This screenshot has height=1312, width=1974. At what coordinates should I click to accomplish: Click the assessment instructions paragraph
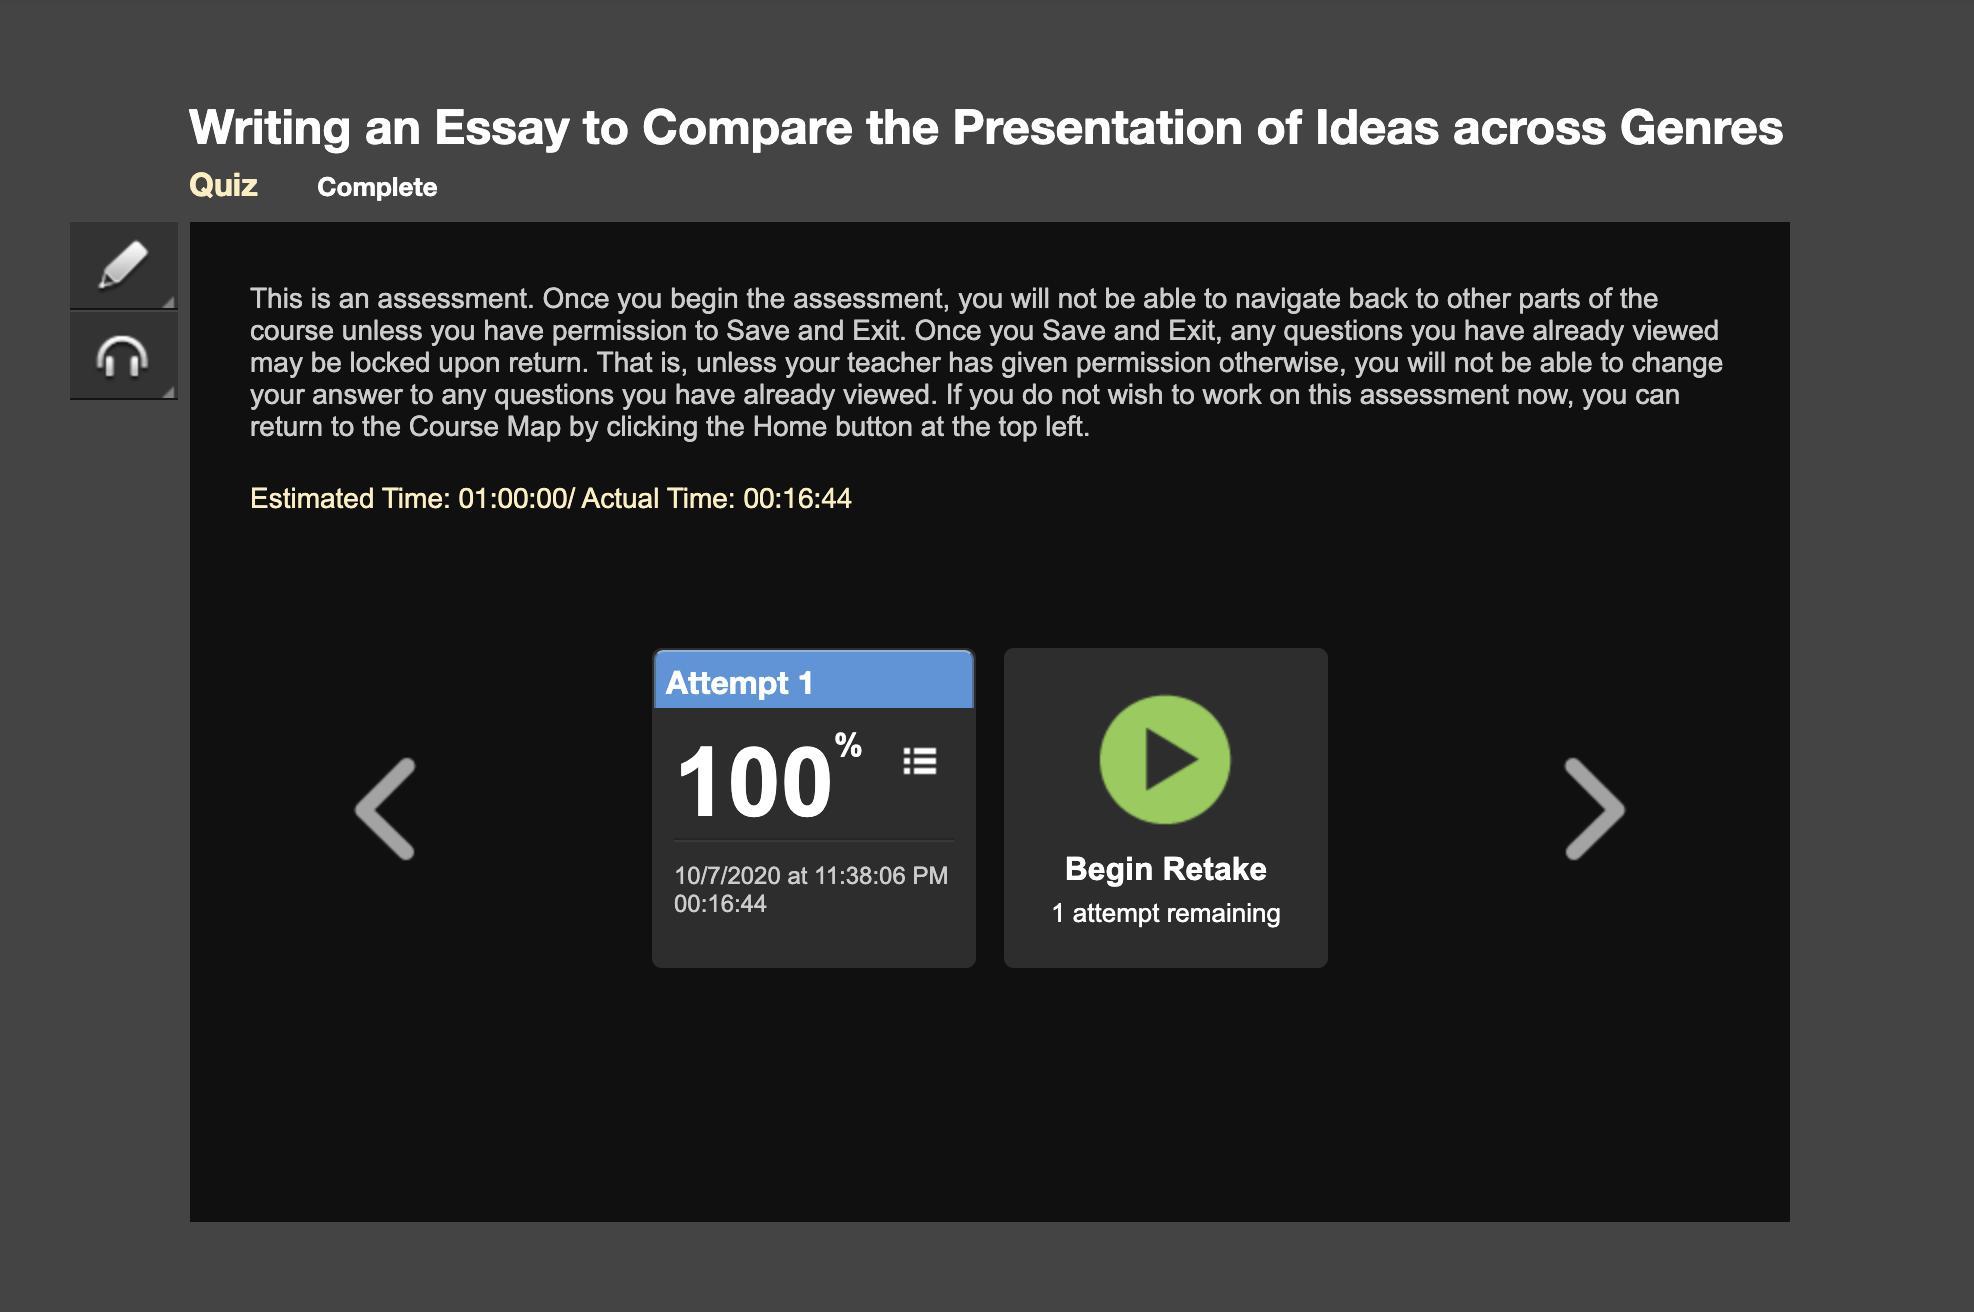point(985,362)
